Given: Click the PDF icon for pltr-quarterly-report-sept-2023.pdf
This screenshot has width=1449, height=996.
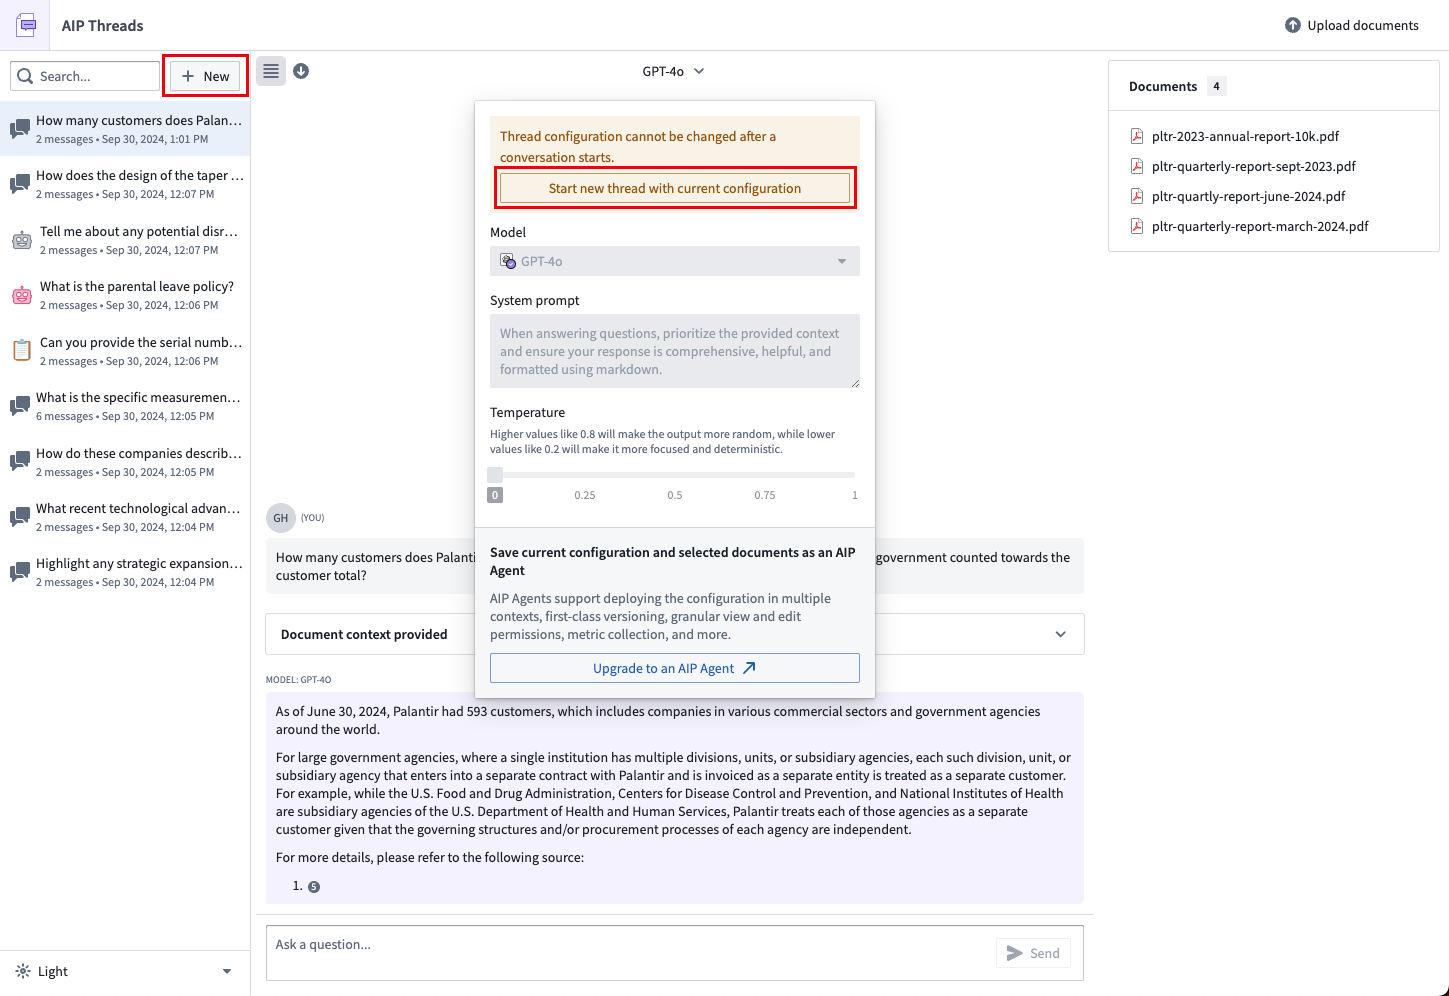Looking at the screenshot, I should click(1137, 166).
